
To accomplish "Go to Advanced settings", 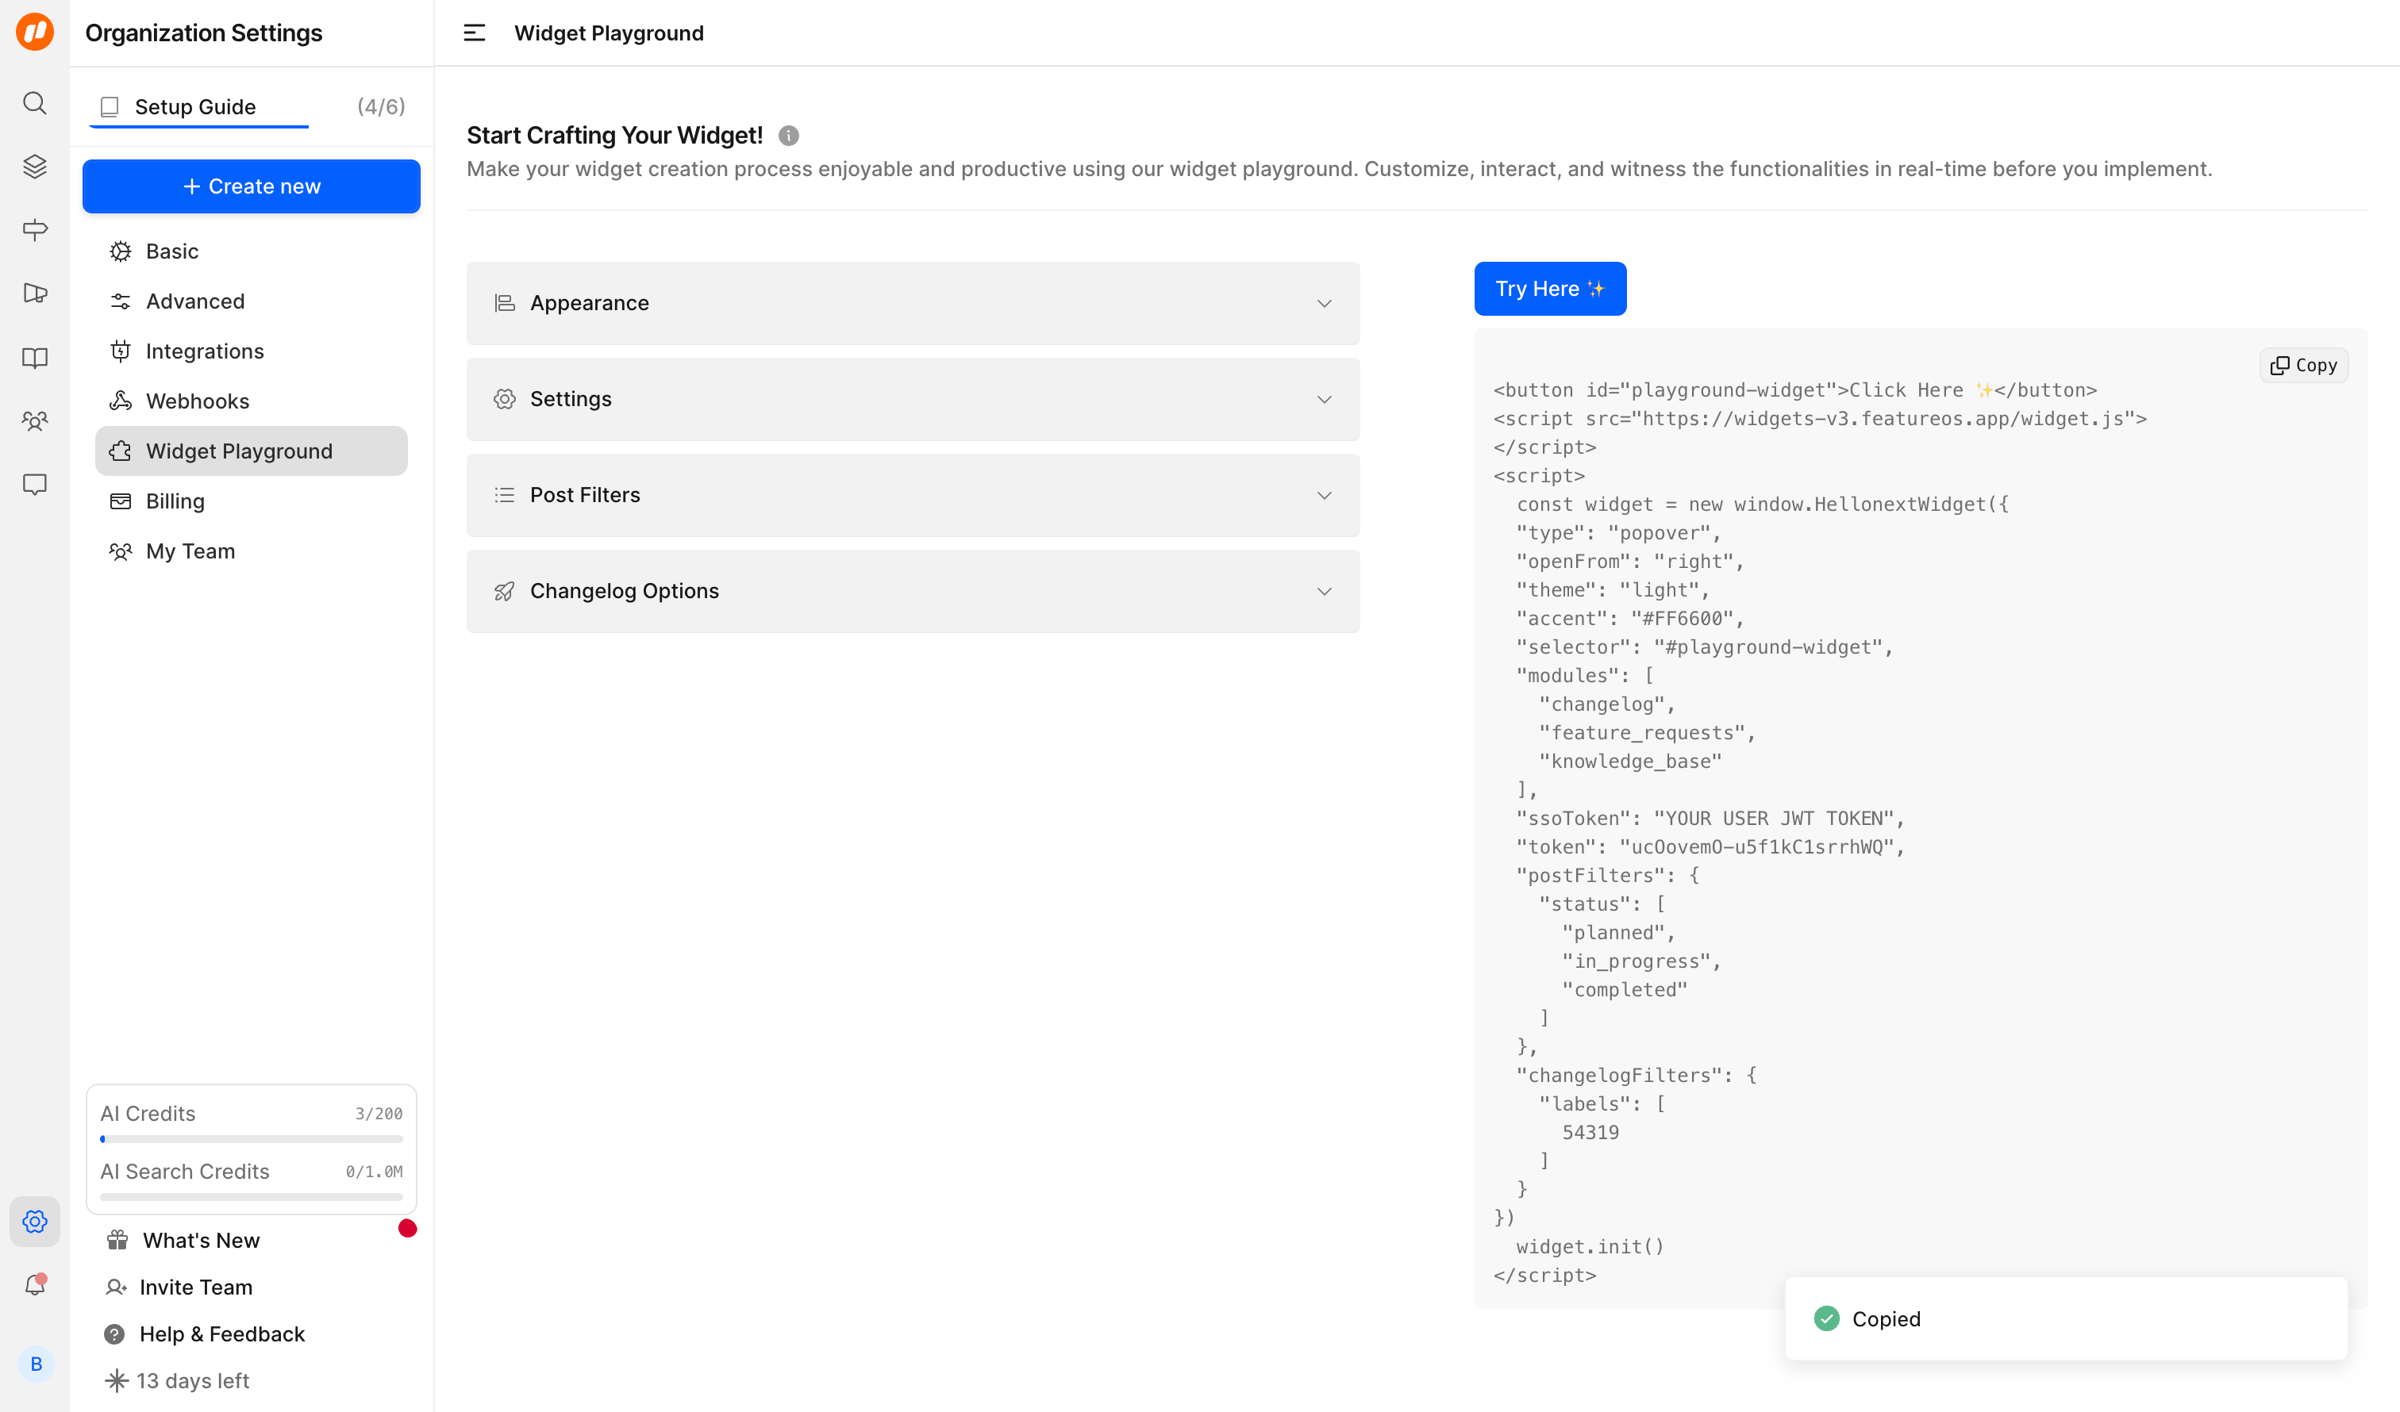I will [x=251, y=301].
